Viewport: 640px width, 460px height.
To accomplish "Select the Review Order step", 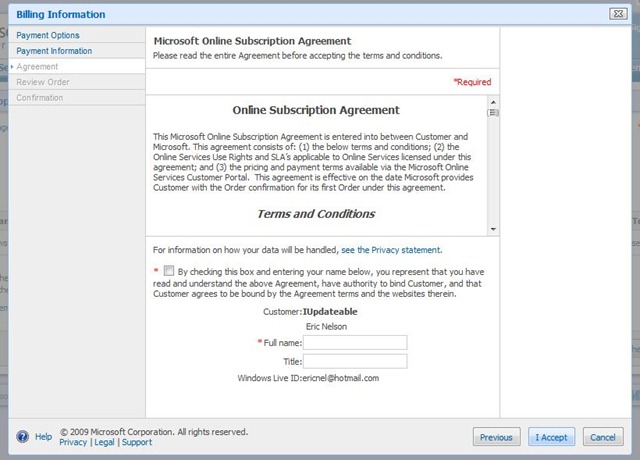I will tap(43, 82).
